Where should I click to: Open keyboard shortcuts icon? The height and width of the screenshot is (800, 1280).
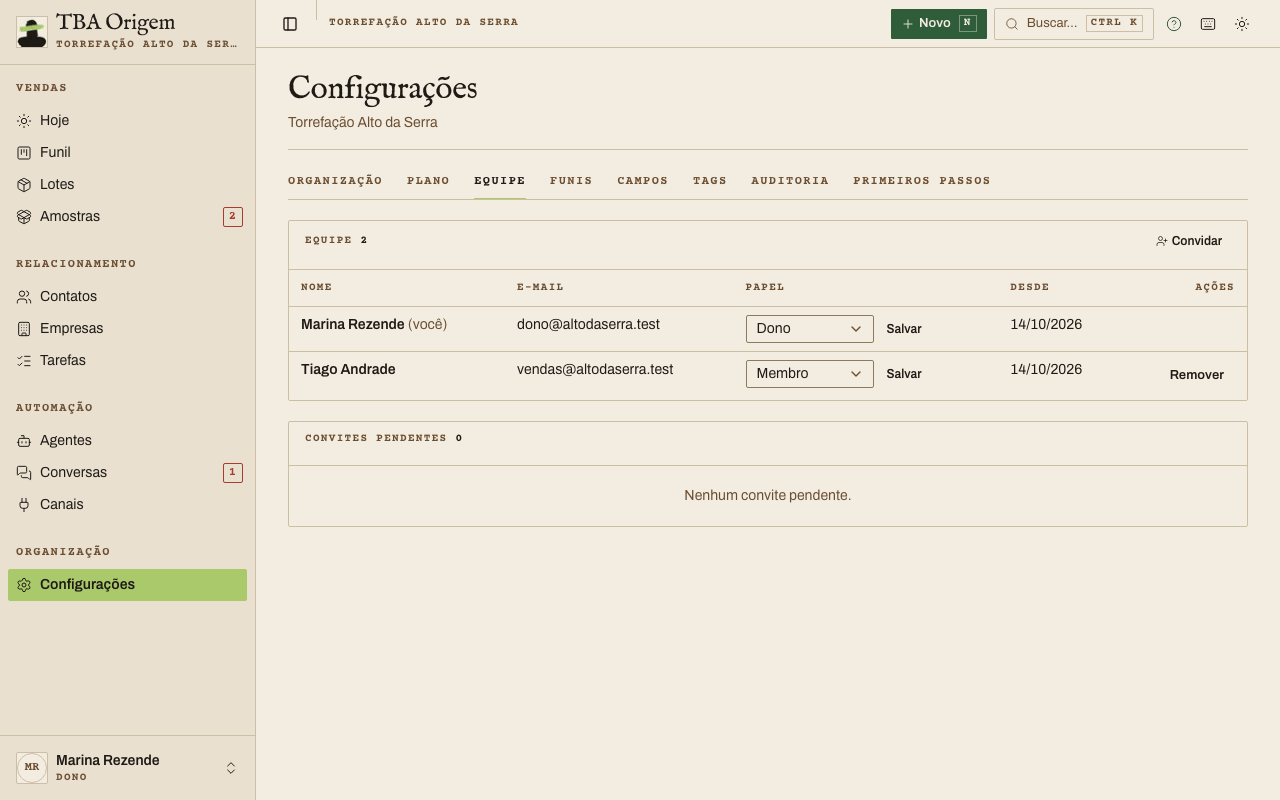(x=1208, y=24)
